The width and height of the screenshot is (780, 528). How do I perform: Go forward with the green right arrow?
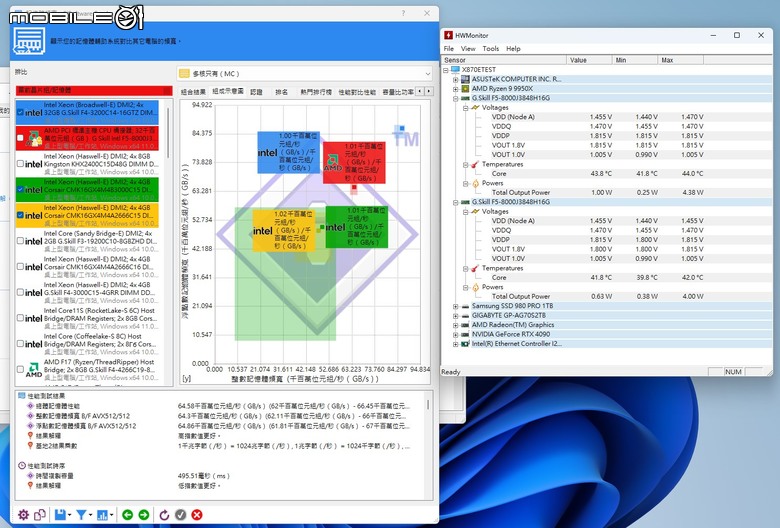(144, 515)
